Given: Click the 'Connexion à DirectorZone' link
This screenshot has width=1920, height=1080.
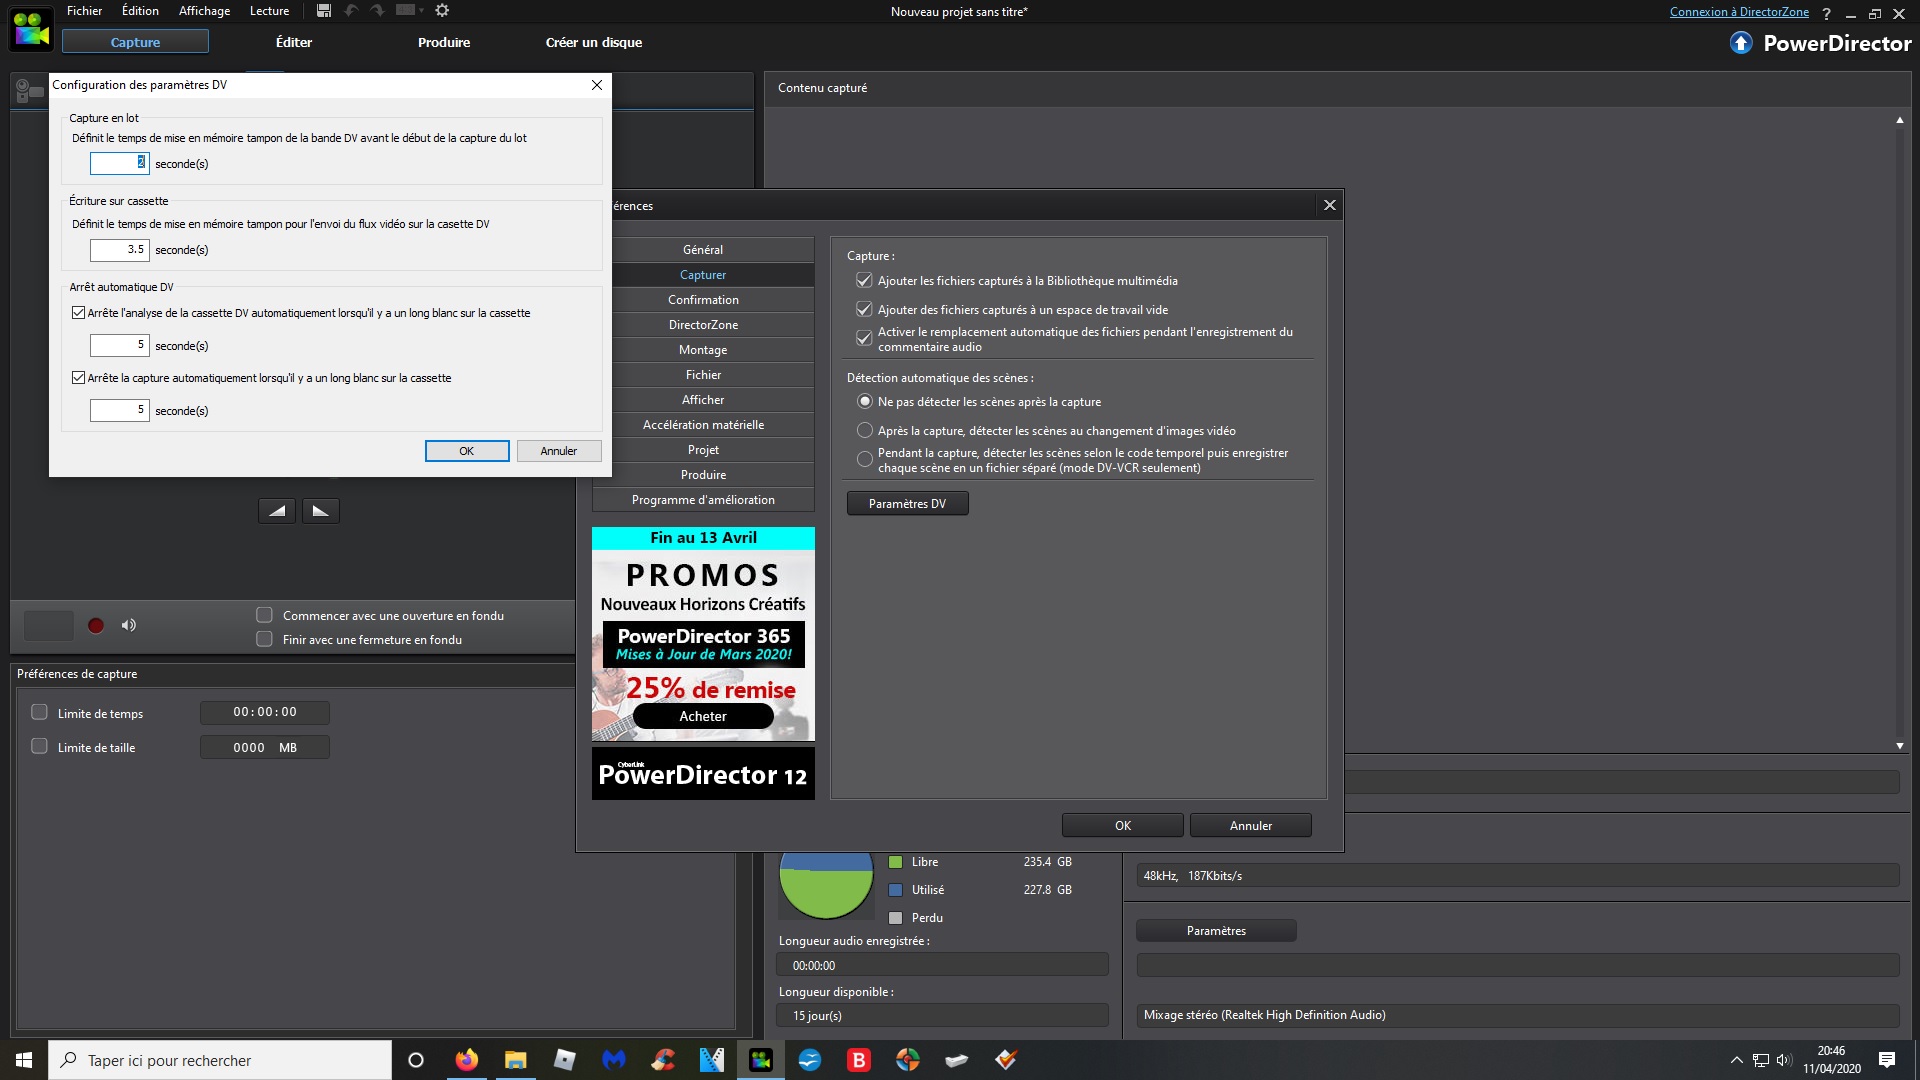Looking at the screenshot, I should (1739, 12).
